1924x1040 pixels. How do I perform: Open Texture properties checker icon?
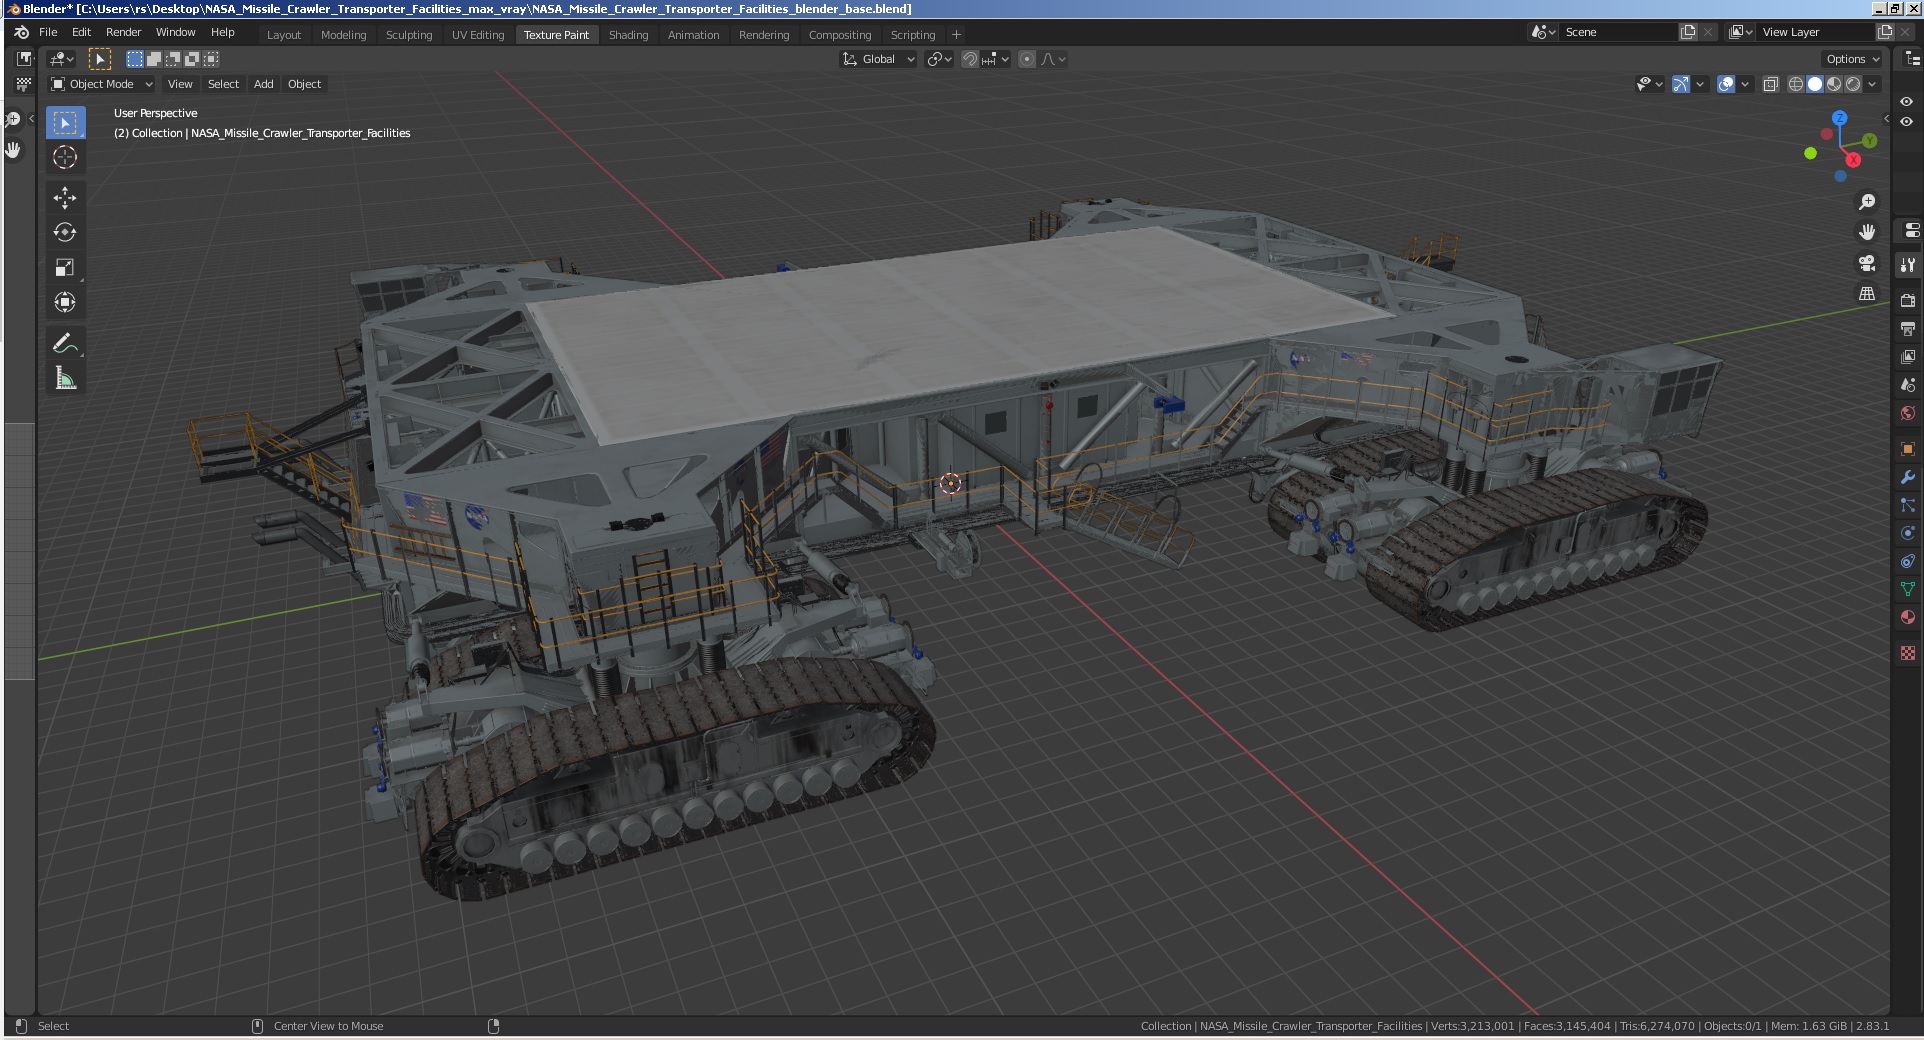point(1908,653)
